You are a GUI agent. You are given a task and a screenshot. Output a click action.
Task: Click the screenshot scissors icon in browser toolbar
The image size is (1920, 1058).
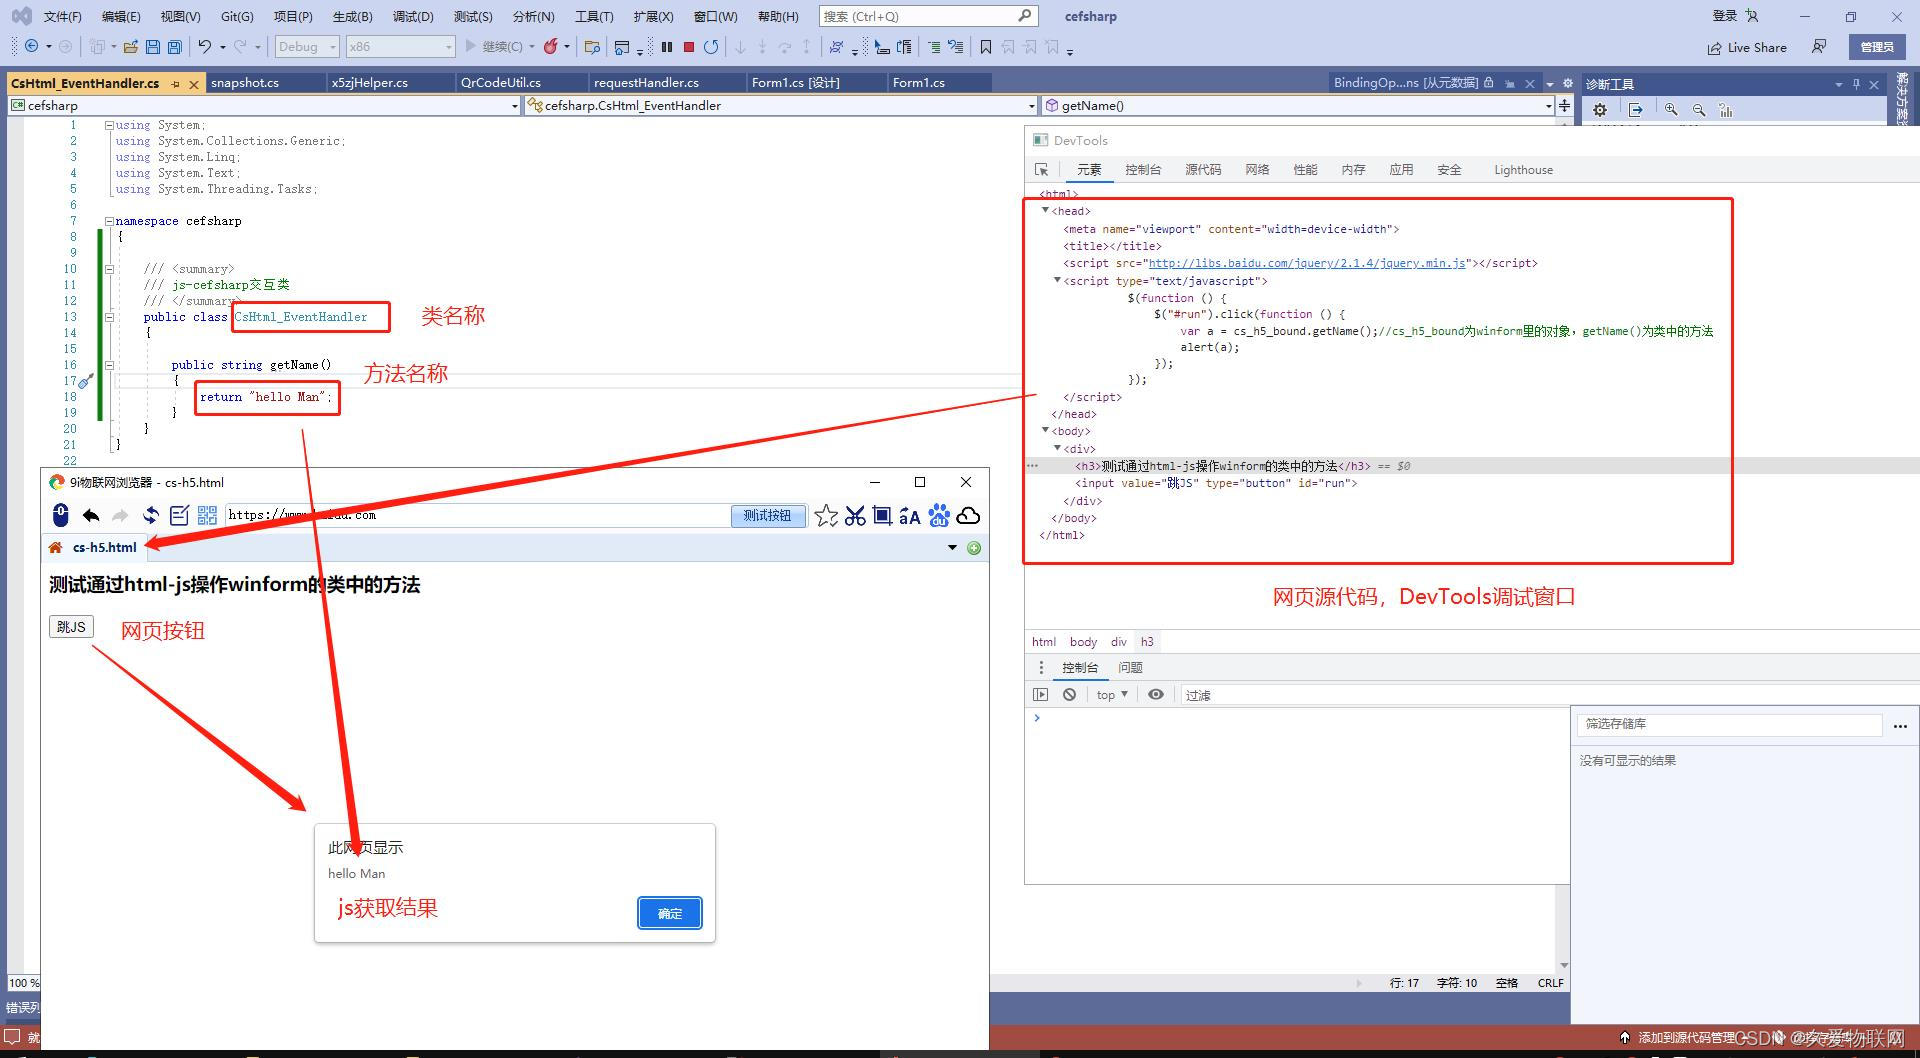[x=855, y=515]
